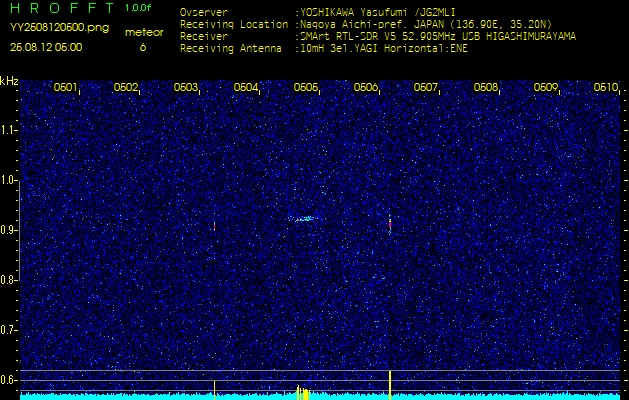Click the observer name YOSHIKAWA Yasufumi /JG2MLI
The width and height of the screenshot is (629, 400).
tap(377, 12)
